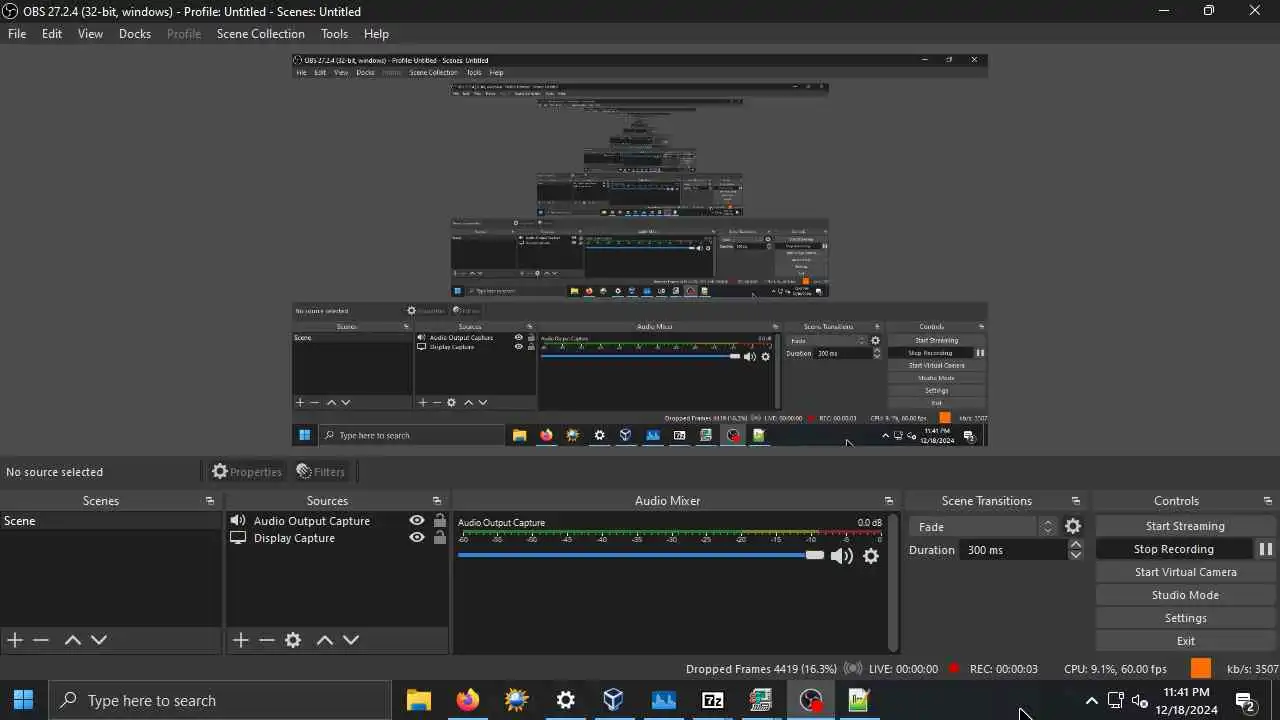Decrease transition duration with down arrow
This screenshot has height=720, width=1280.
coord(1076,555)
